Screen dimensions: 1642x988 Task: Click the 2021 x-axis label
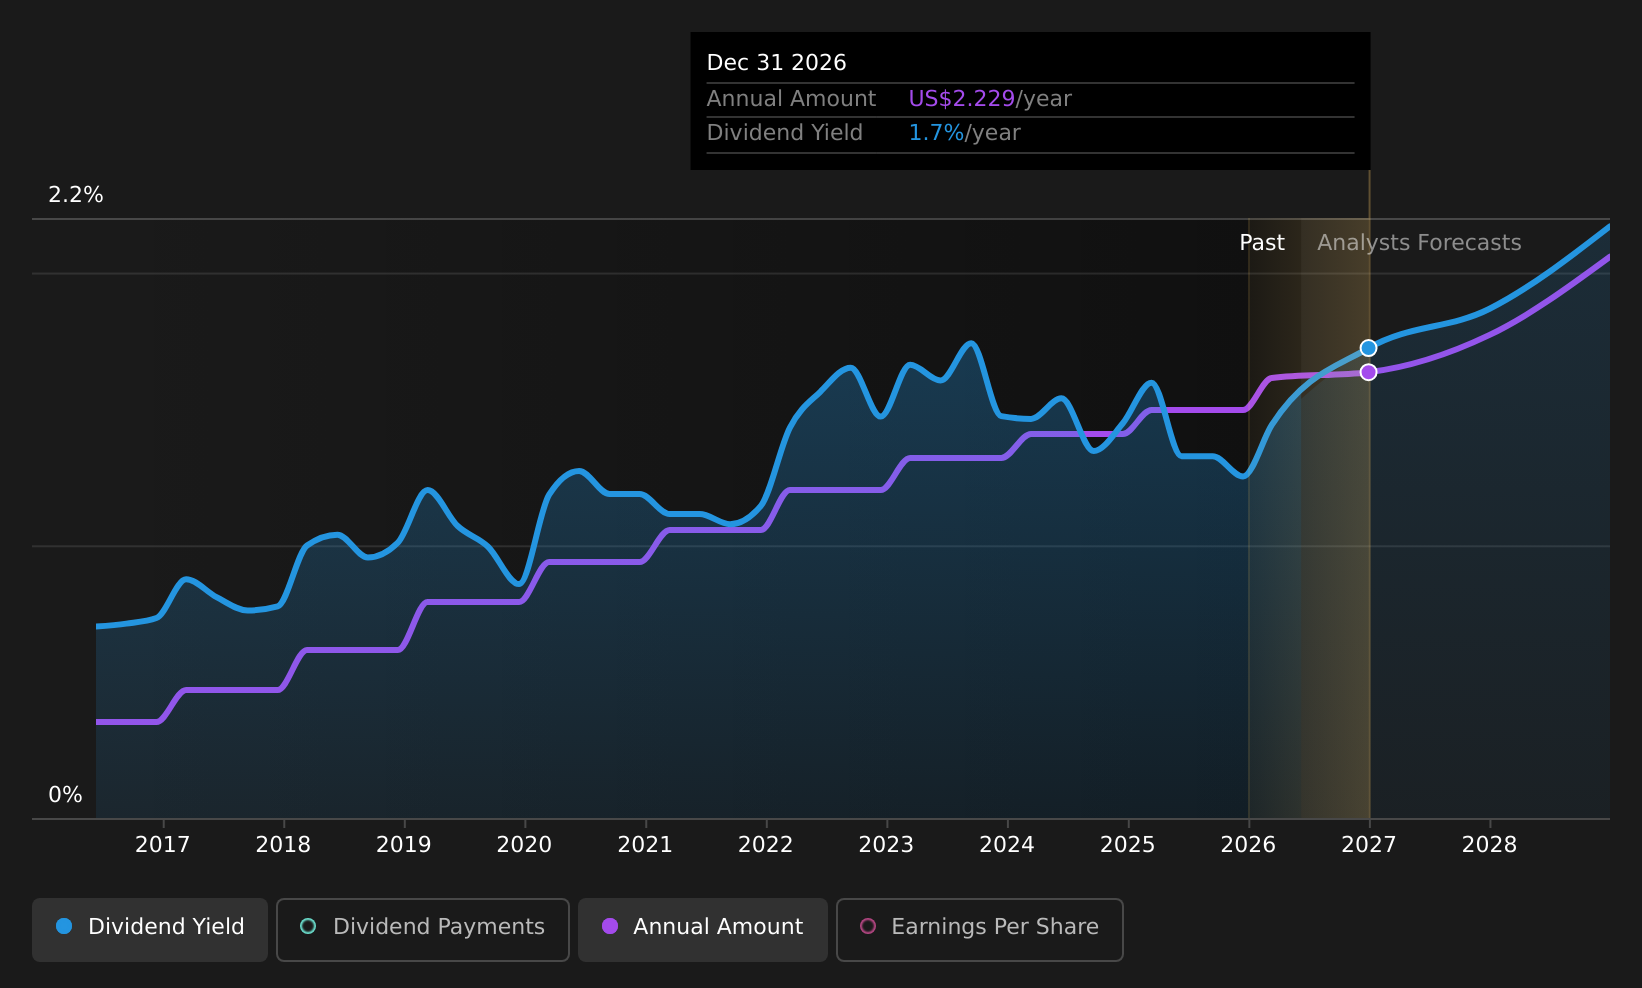645,845
